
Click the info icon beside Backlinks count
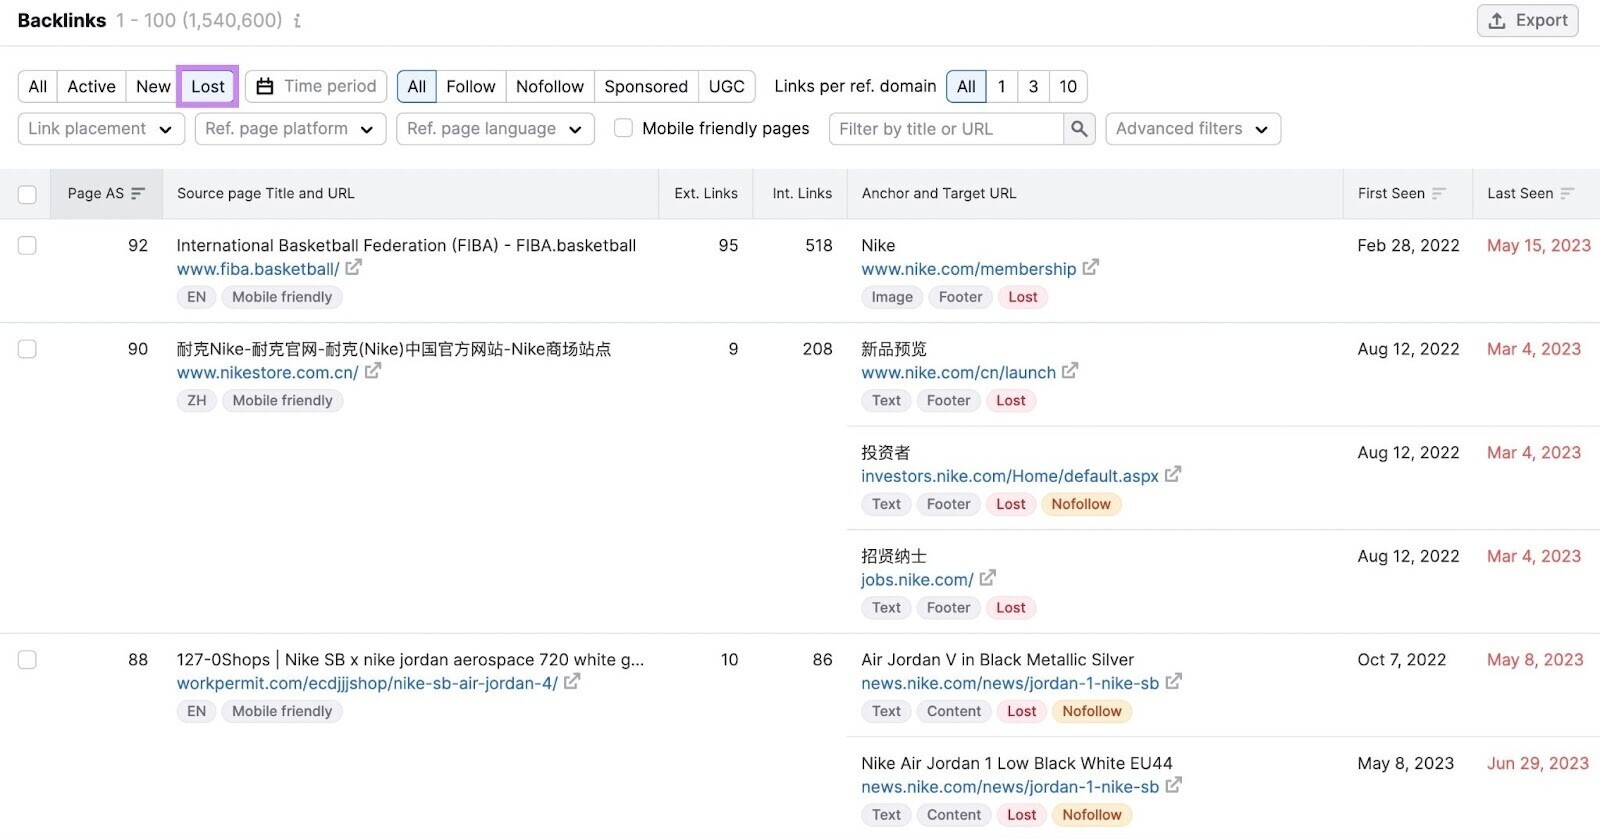coord(297,21)
